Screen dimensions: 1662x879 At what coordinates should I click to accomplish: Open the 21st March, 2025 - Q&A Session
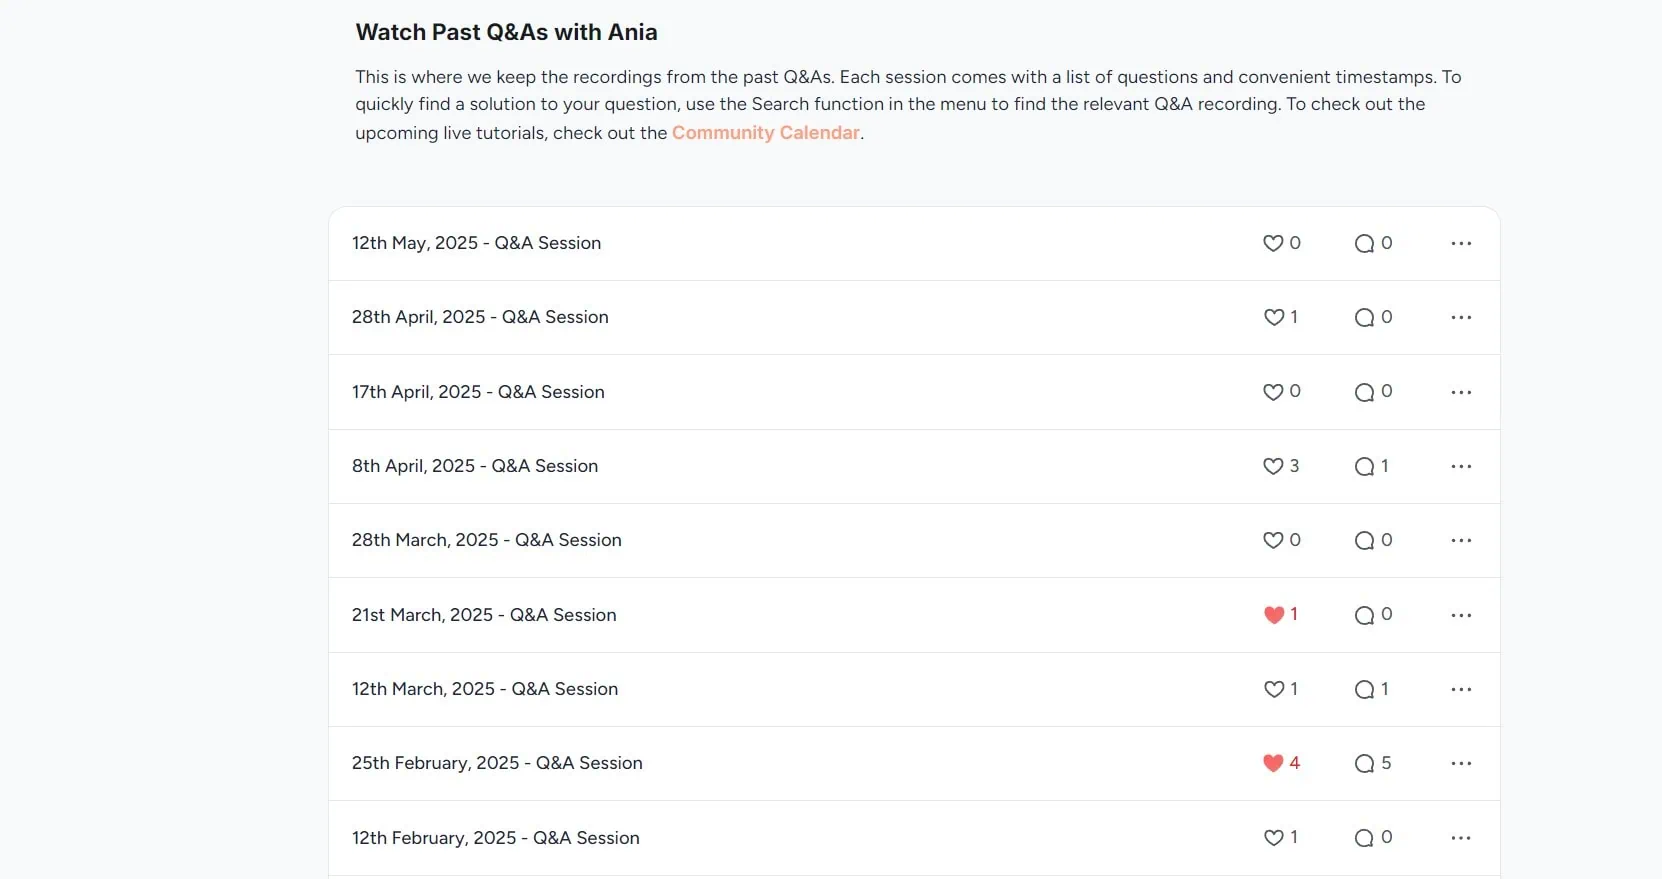(484, 615)
